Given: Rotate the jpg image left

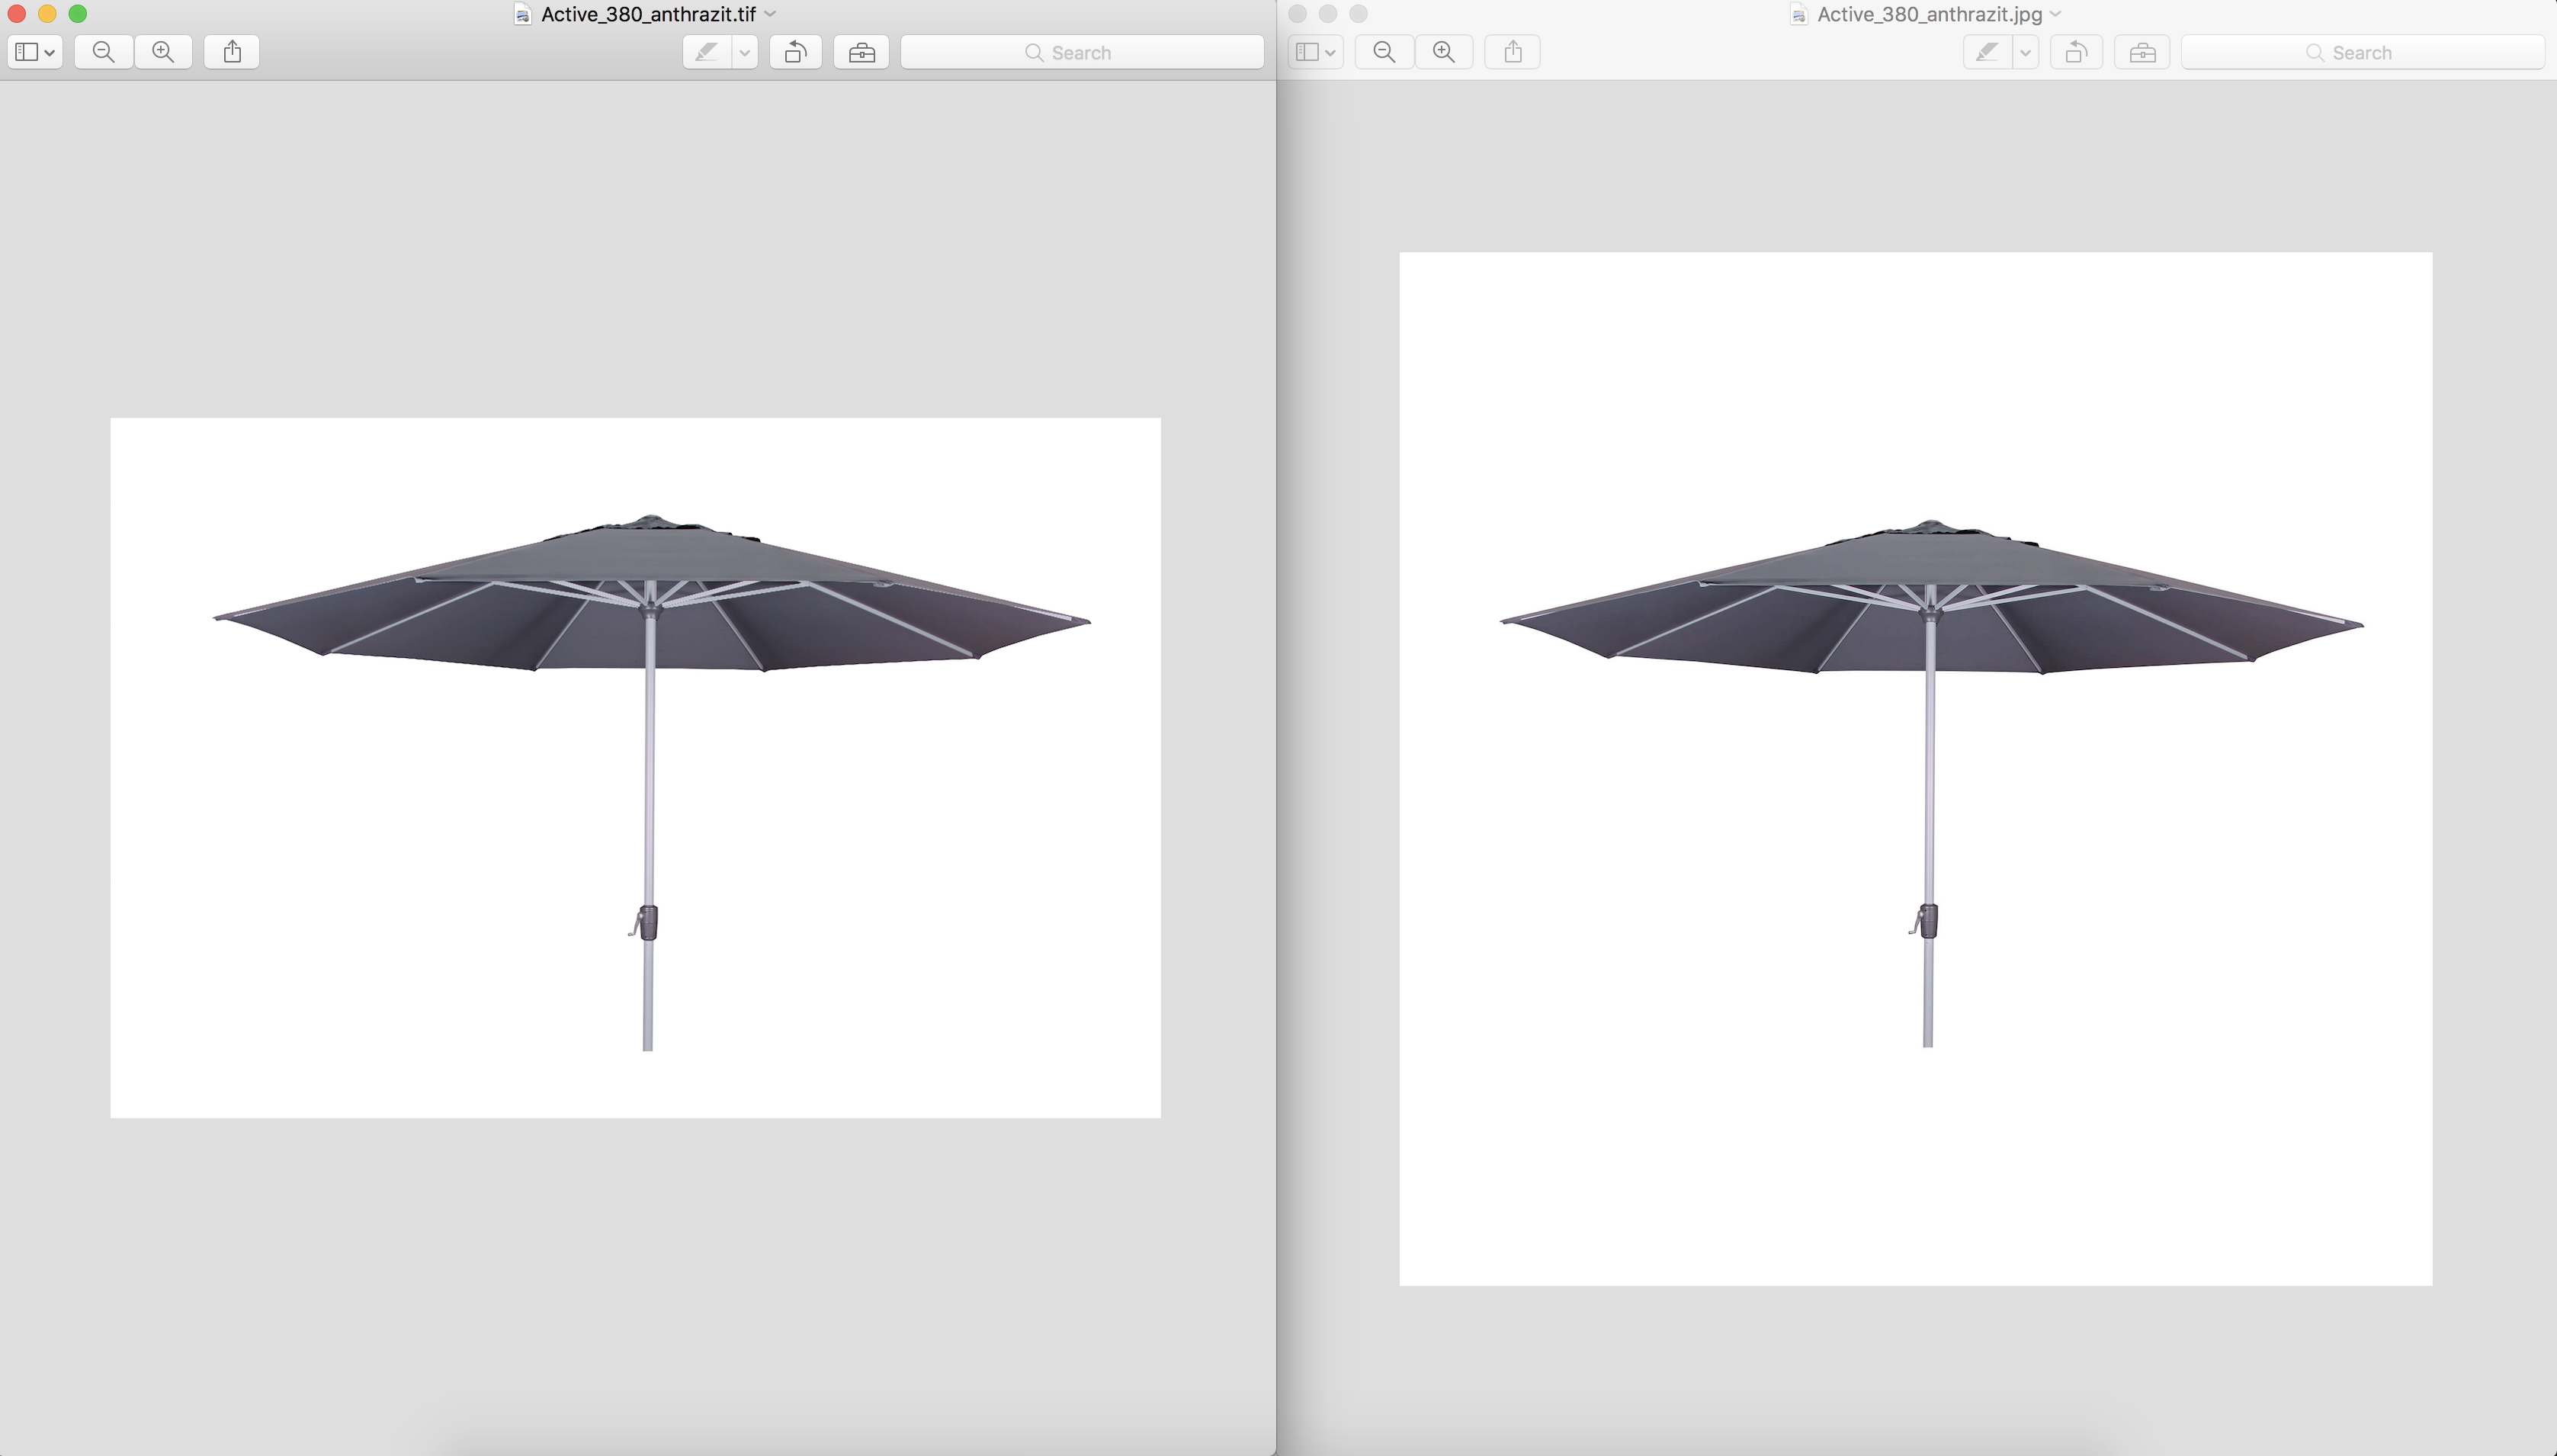Looking at the screenshot, I should [2076, 52].
